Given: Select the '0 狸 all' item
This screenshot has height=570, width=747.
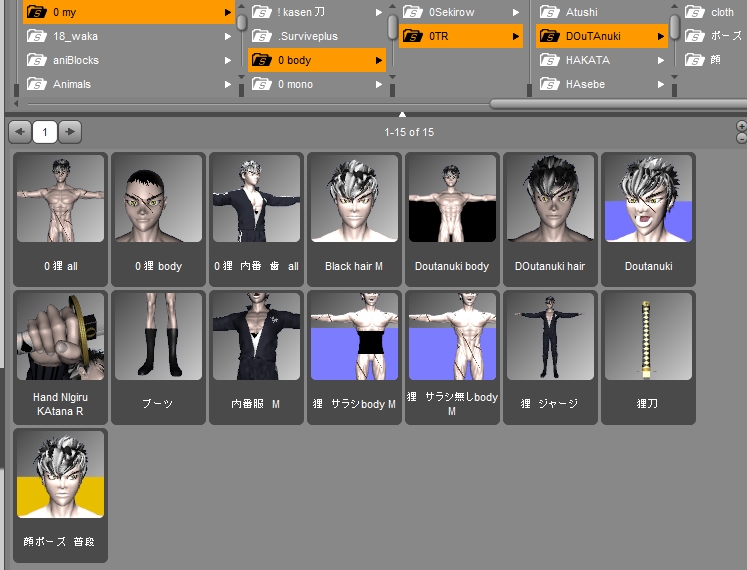Looking at the screenshot, I should click(x=61, y=219).
